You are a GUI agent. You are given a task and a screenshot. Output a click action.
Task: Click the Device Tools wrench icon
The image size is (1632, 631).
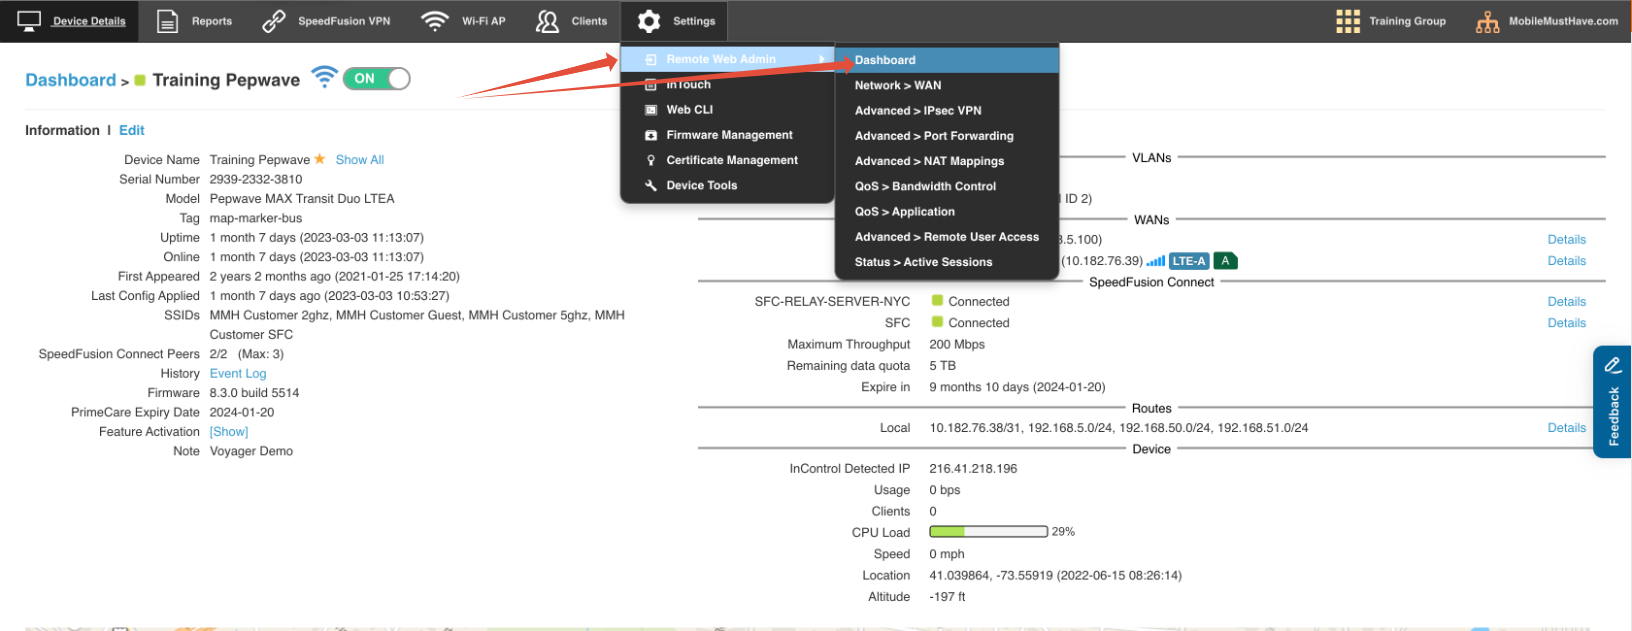651,185
